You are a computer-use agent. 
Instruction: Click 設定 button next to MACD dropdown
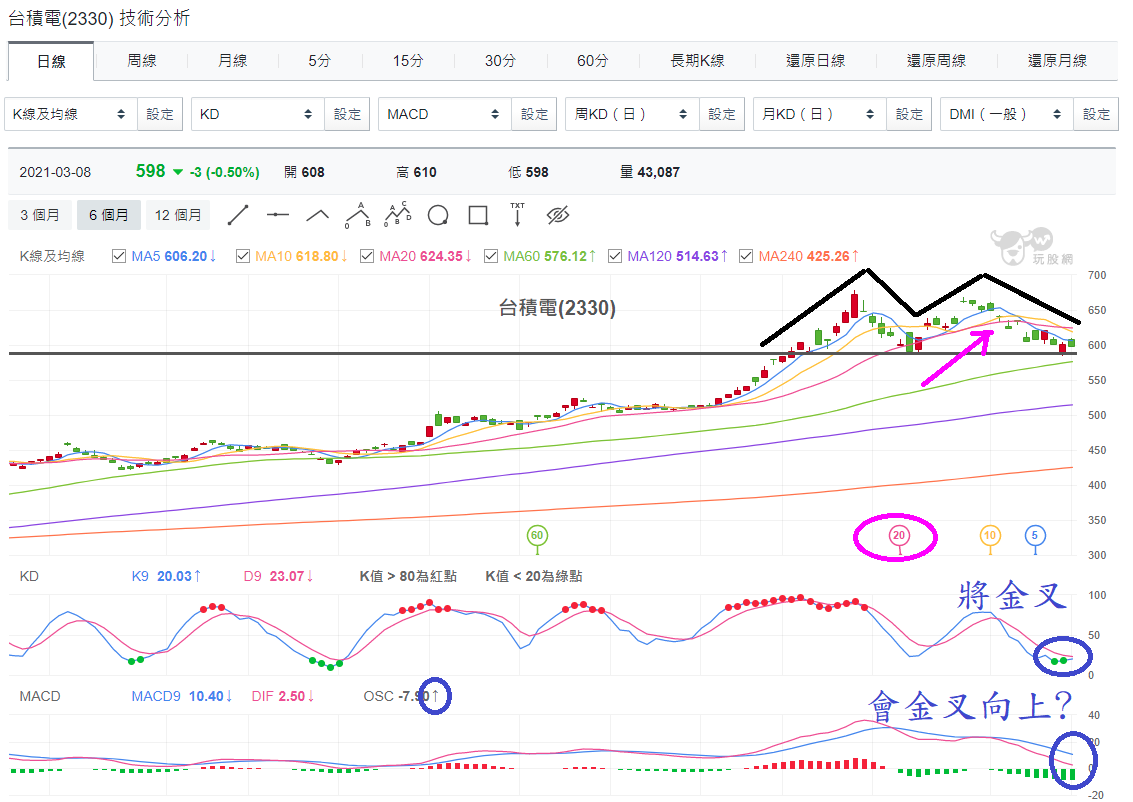pos(534,114)
